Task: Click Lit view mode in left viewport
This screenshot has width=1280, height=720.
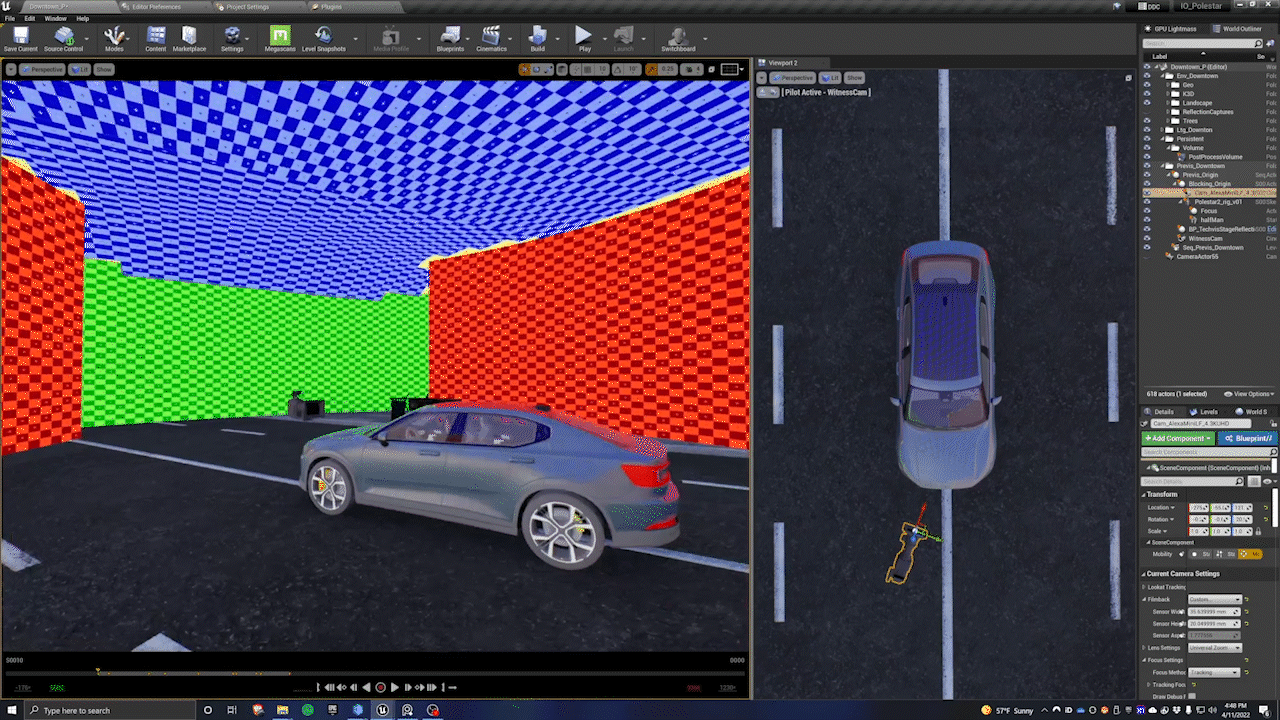Action: (x=80, y=69)
